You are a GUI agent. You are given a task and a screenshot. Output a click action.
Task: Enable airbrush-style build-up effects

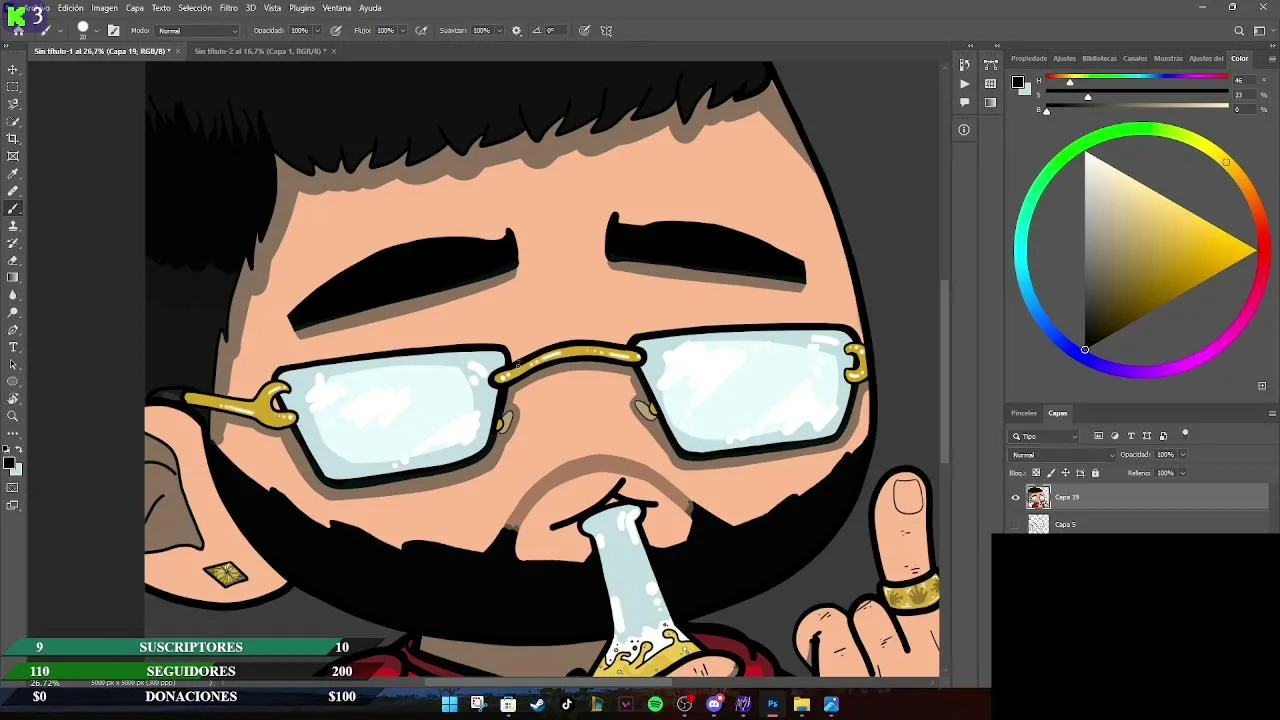point(421,31)
